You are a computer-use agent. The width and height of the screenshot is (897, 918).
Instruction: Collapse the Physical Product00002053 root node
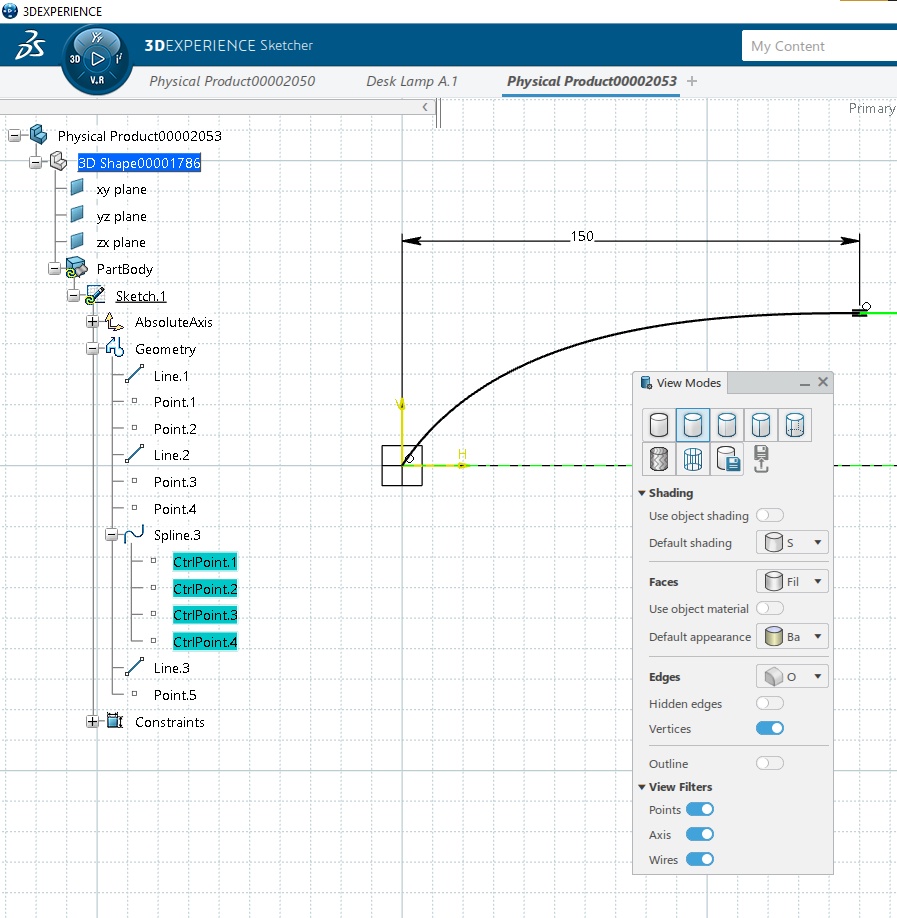point(15,136)
